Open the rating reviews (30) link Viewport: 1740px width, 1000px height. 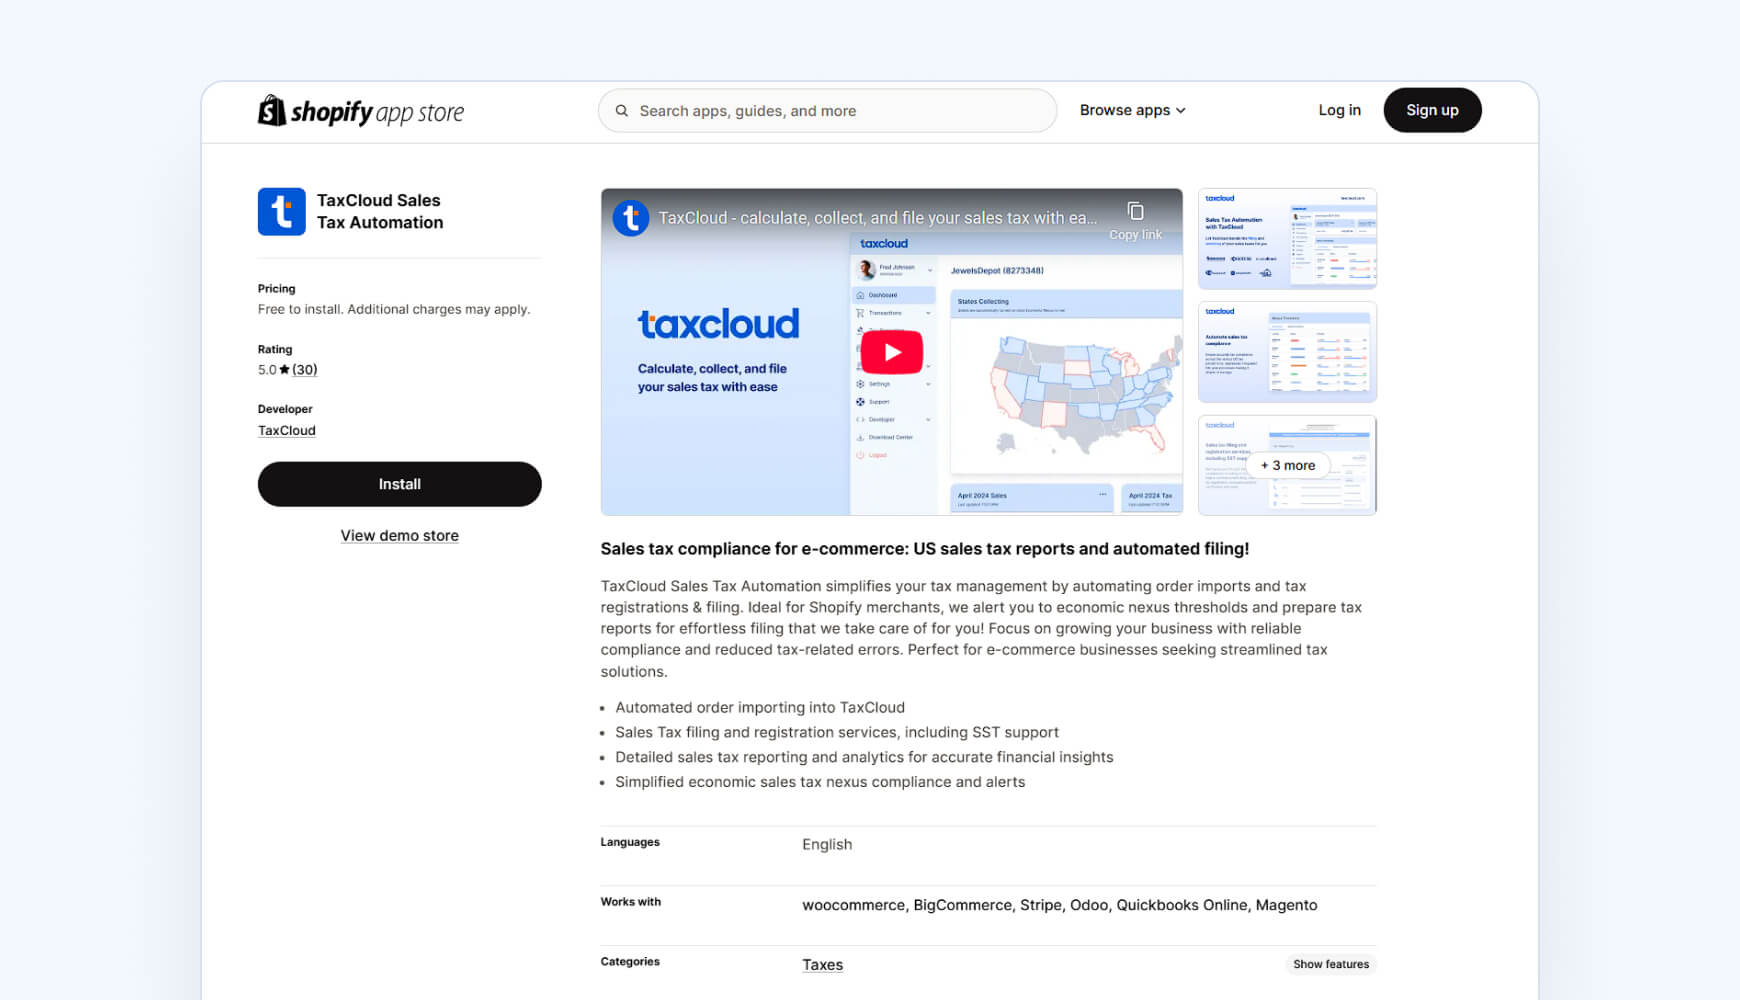[x=305, y=369]
